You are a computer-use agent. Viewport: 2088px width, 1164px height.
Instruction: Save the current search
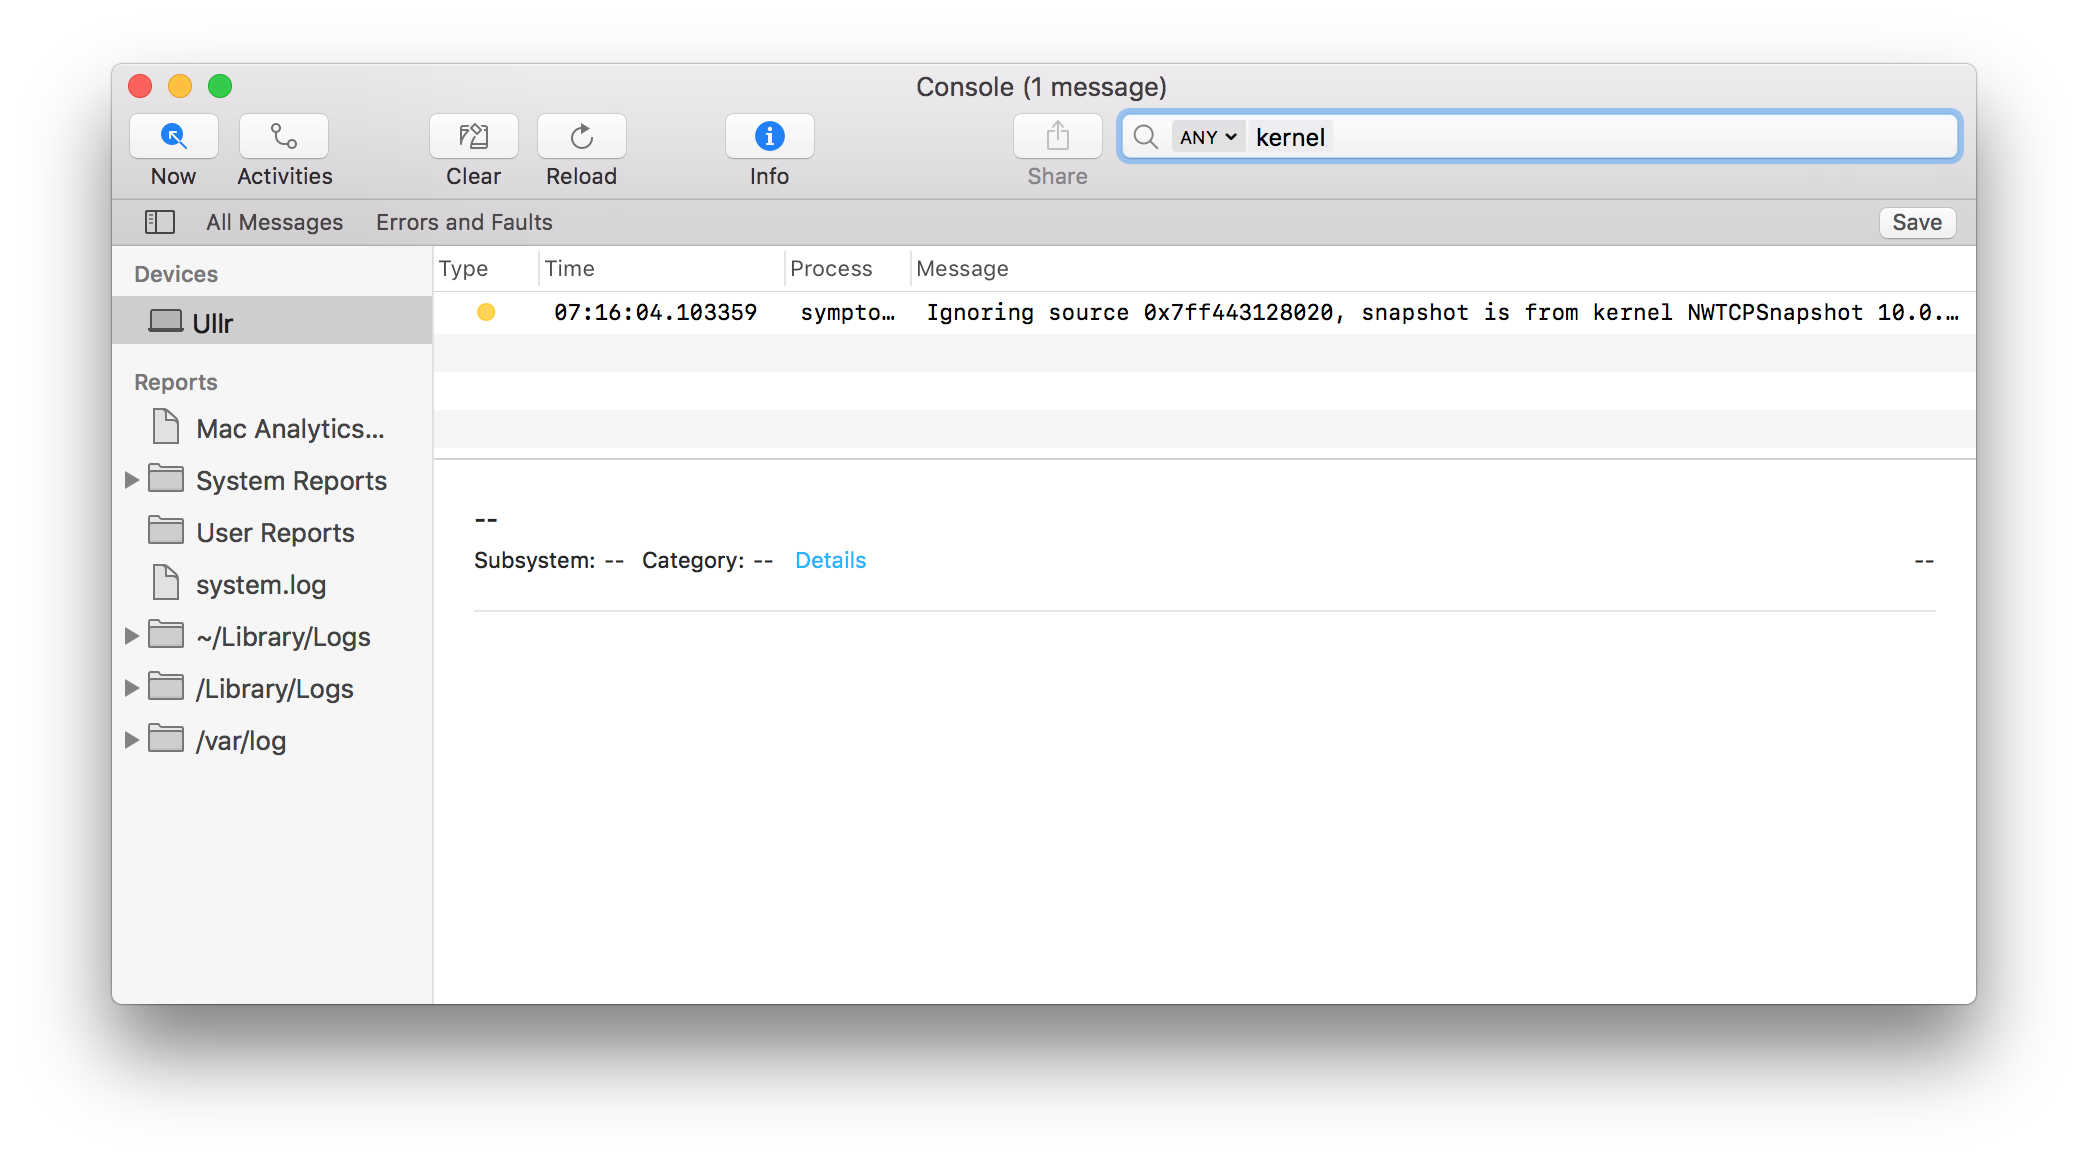coord(1916,222)
